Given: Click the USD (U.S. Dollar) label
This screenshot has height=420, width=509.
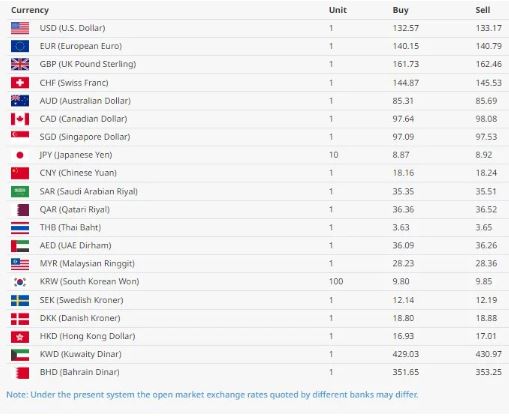Looking at the screenshot, I should tap(72, 28).
